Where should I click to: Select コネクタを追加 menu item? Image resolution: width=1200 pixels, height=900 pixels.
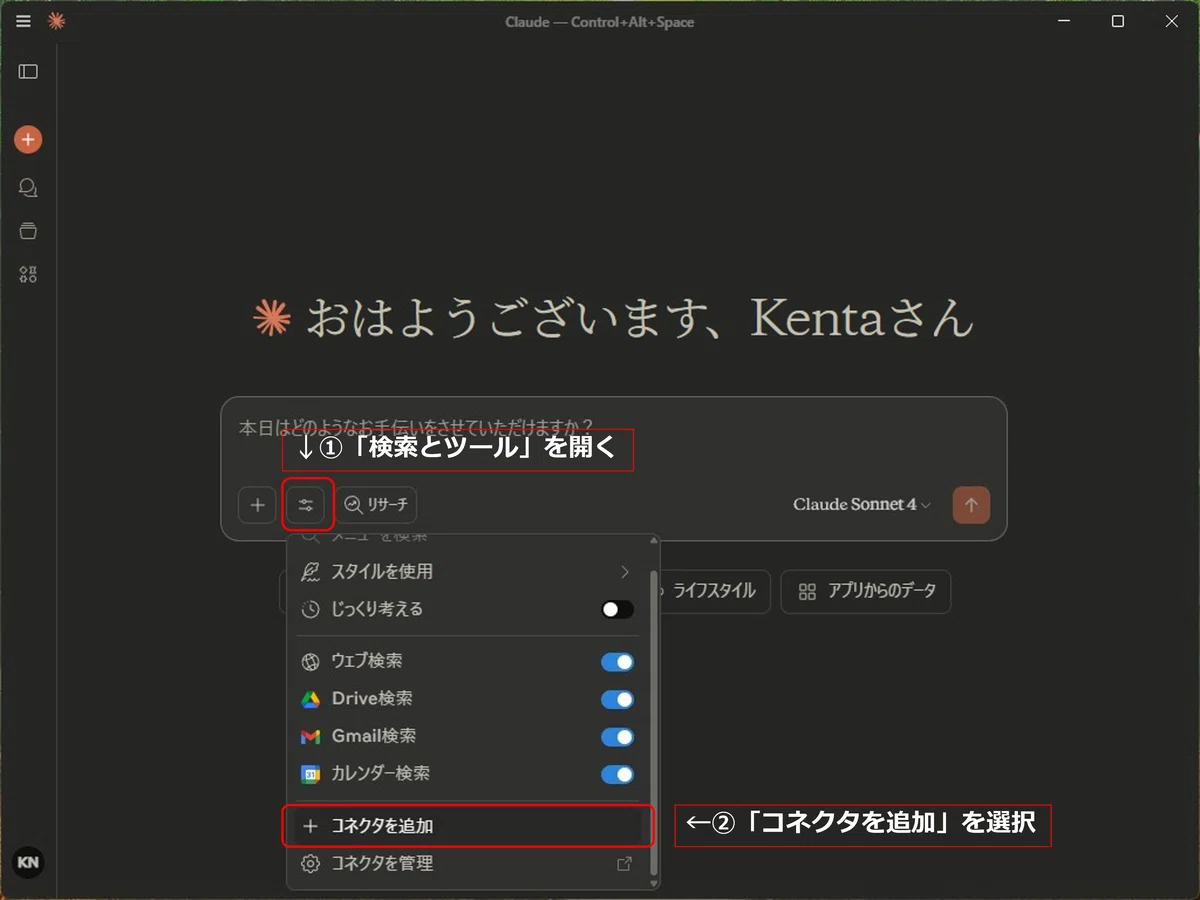[467, 826]
